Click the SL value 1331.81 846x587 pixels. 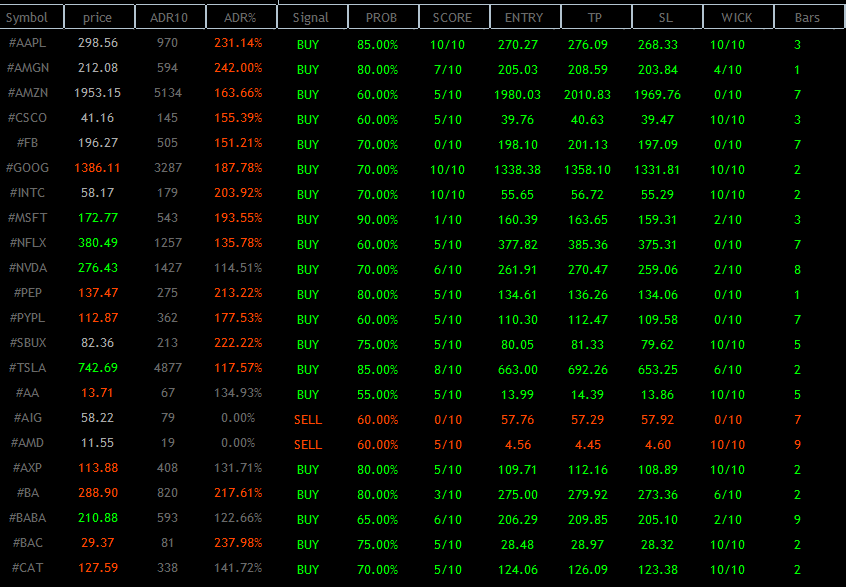[658, 169]
